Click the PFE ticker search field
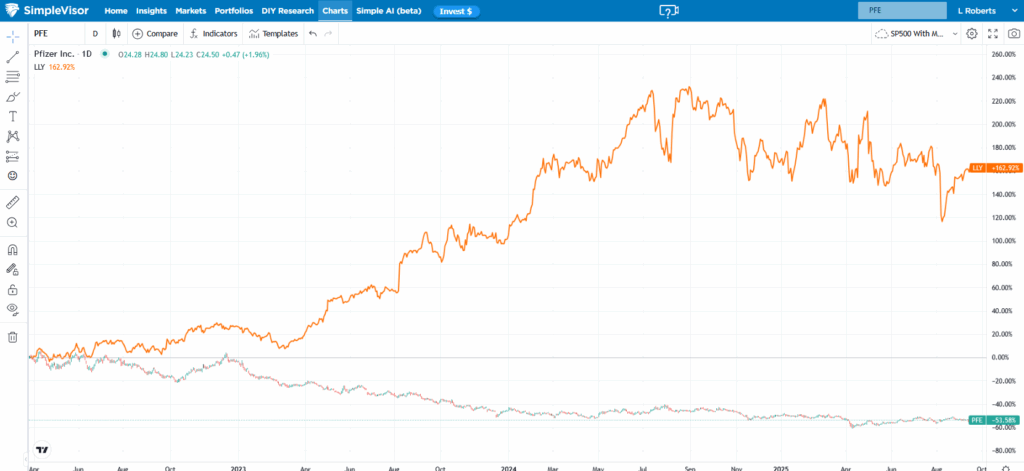 (x=902, y=10)
